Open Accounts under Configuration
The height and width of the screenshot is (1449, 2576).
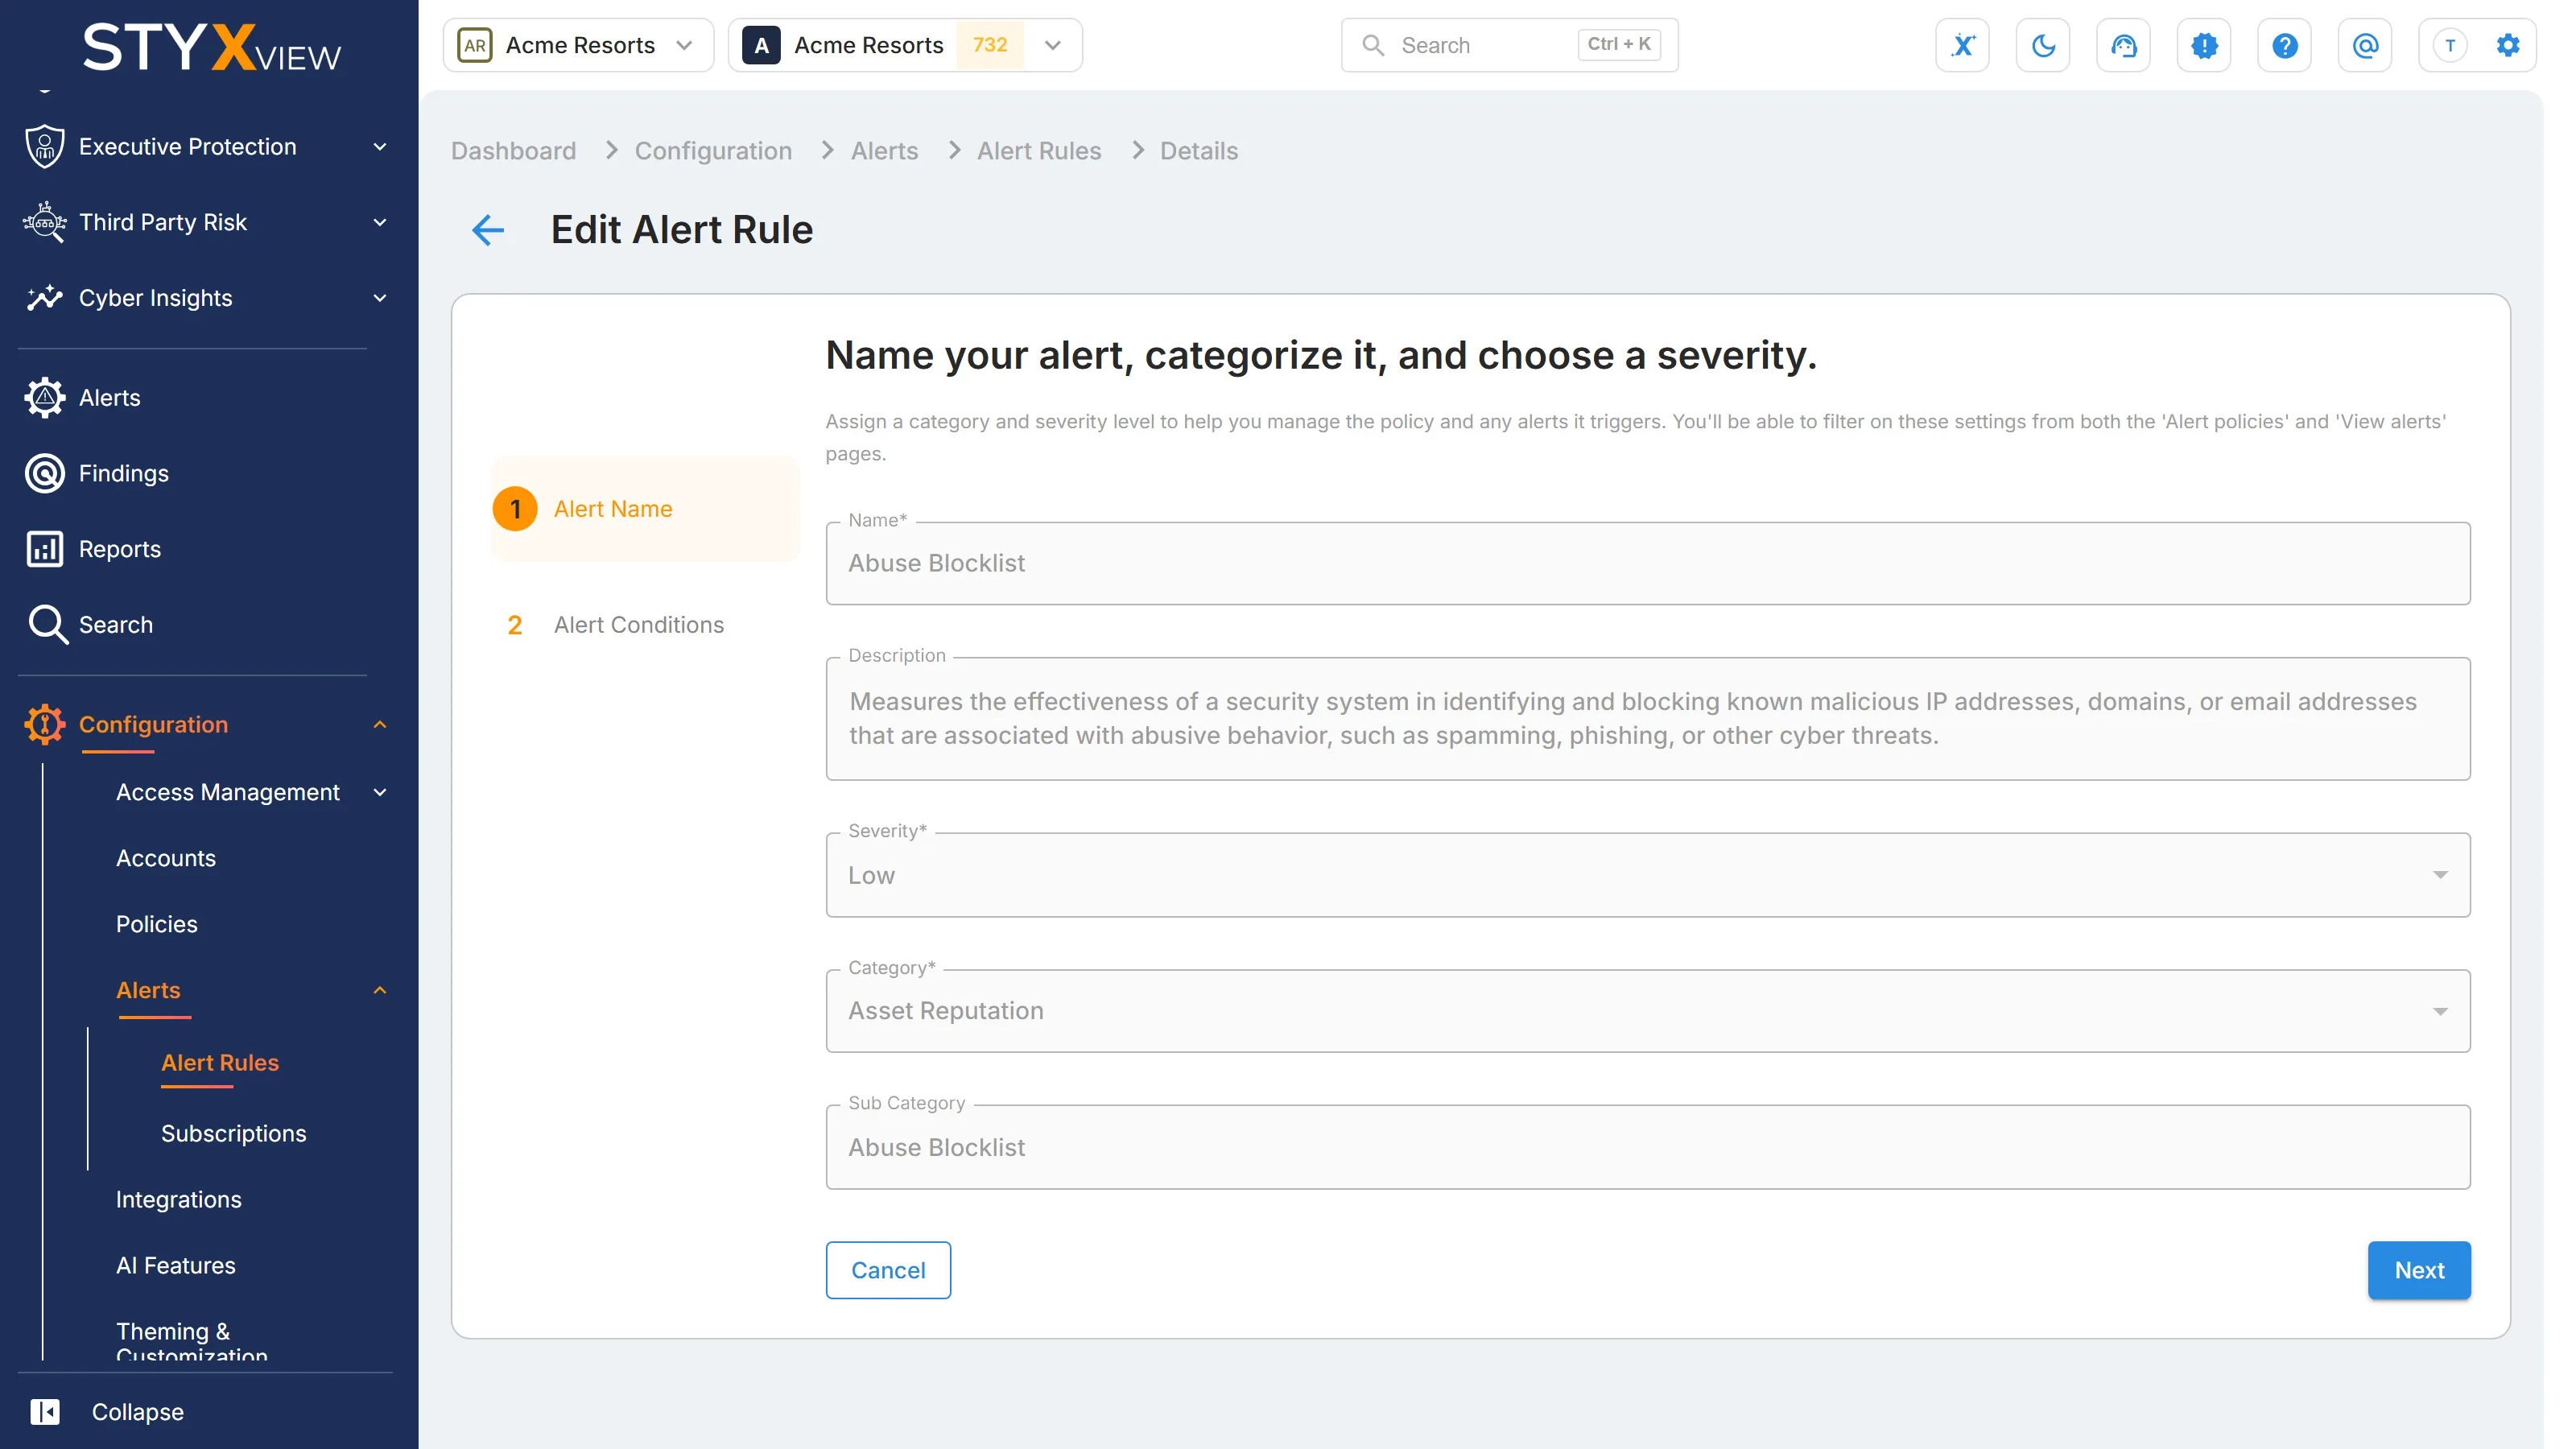(166, 859)
